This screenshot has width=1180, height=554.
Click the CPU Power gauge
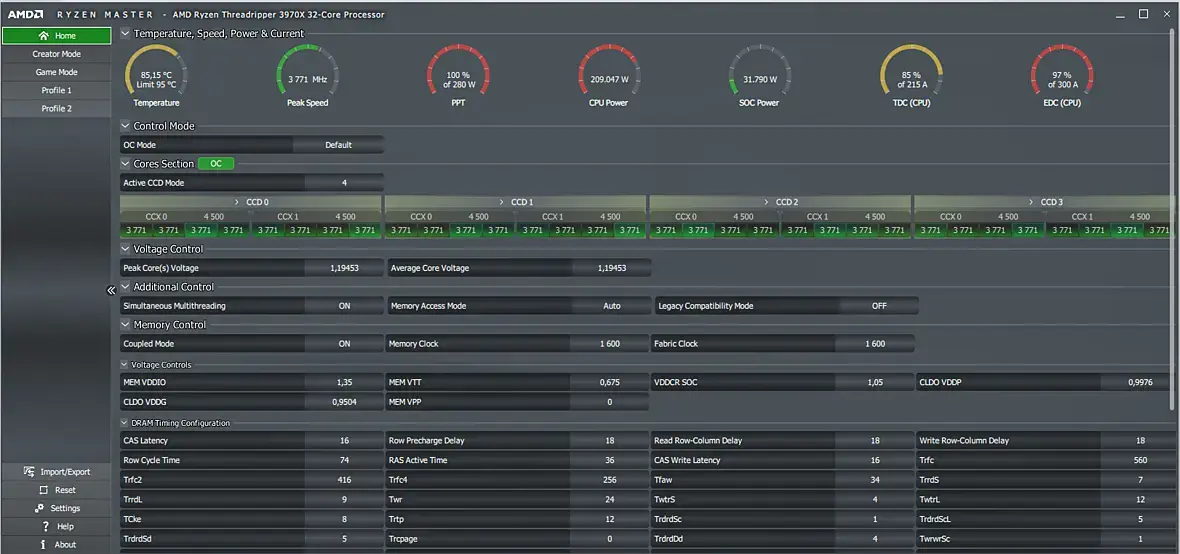(609, 74)
